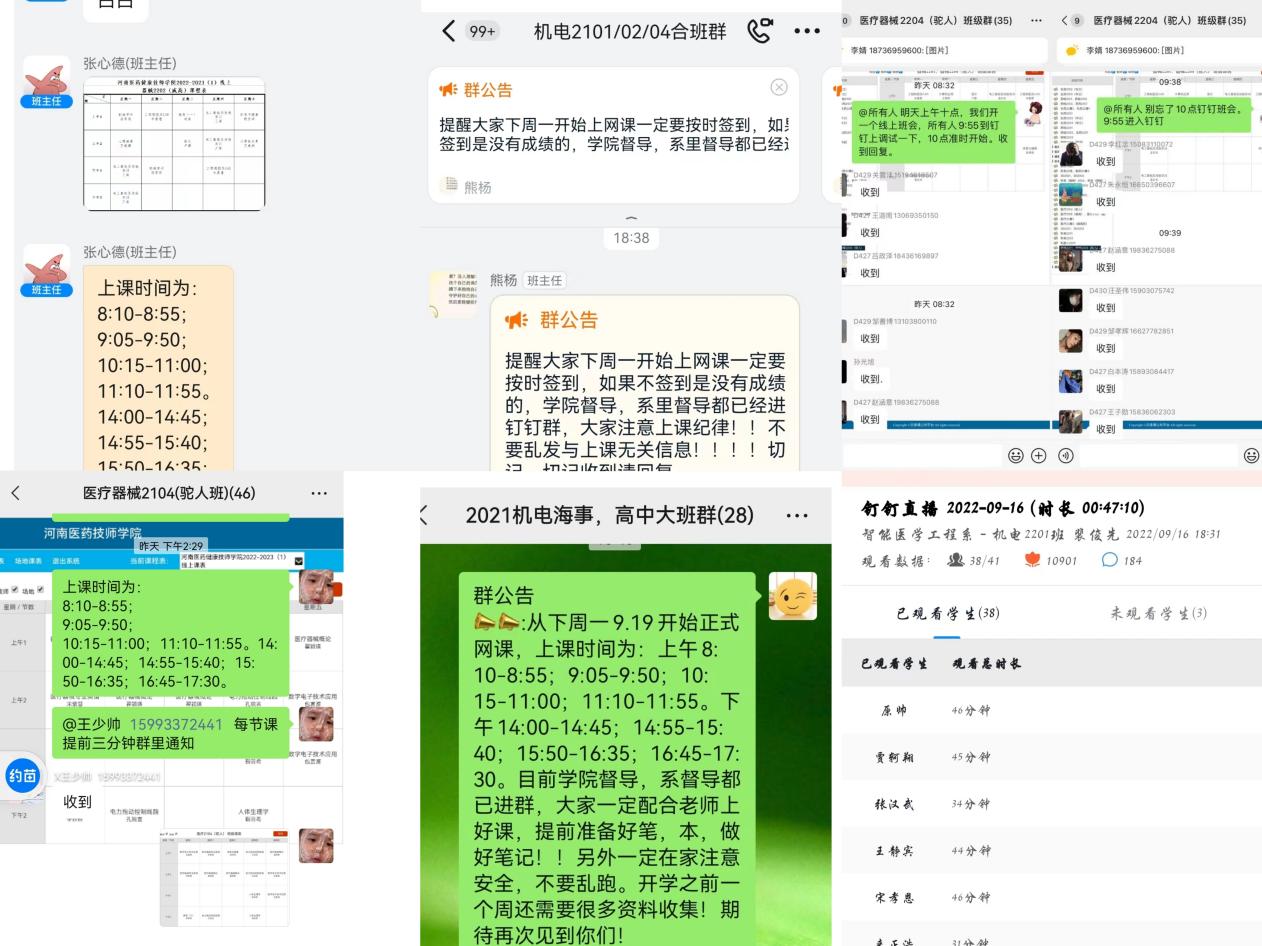Tap the phone number 15993372441 link
Screen dimensions: 1262x946
(177, 724)
